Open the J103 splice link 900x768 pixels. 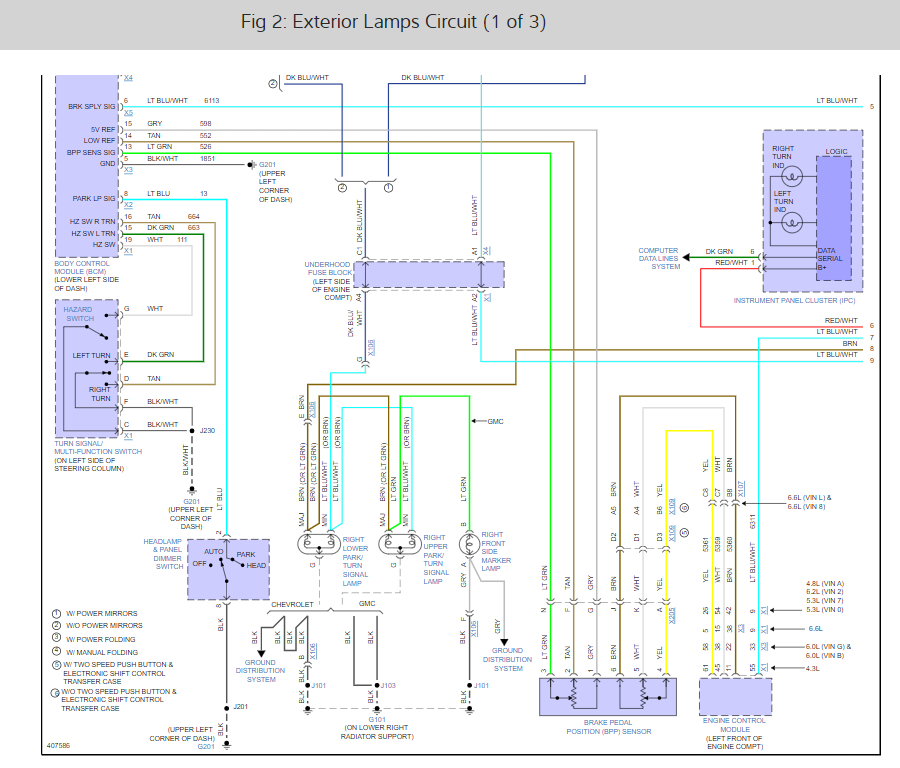389,685
